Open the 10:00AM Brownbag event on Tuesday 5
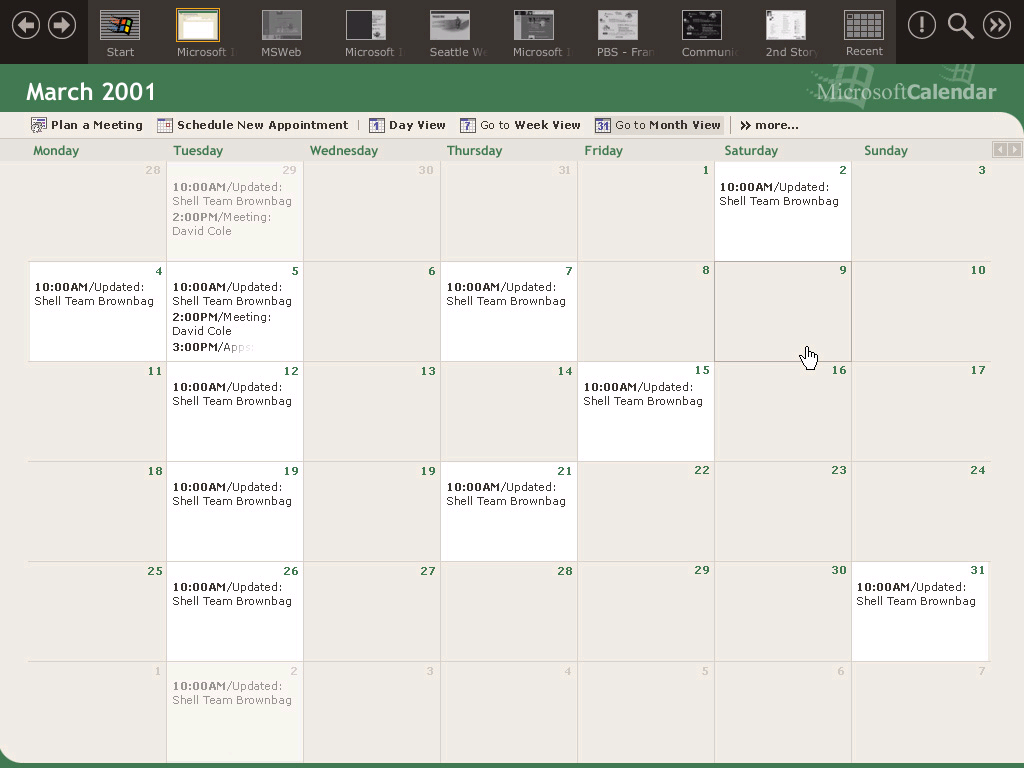1024x768 pixels. click(x=232, y=294)
